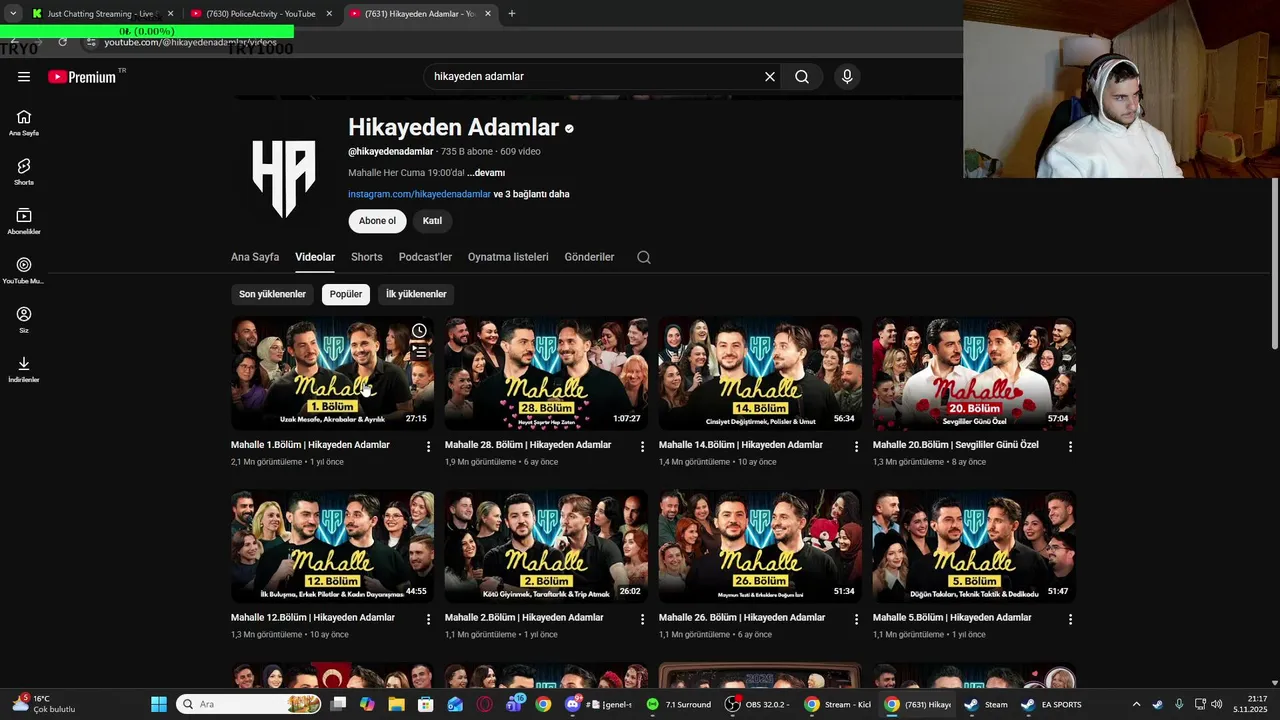The width and height of the screenshot is (1280, 720).
Task: Open İndirilenler in the sidebar
Action: click(x=24, y=369)
